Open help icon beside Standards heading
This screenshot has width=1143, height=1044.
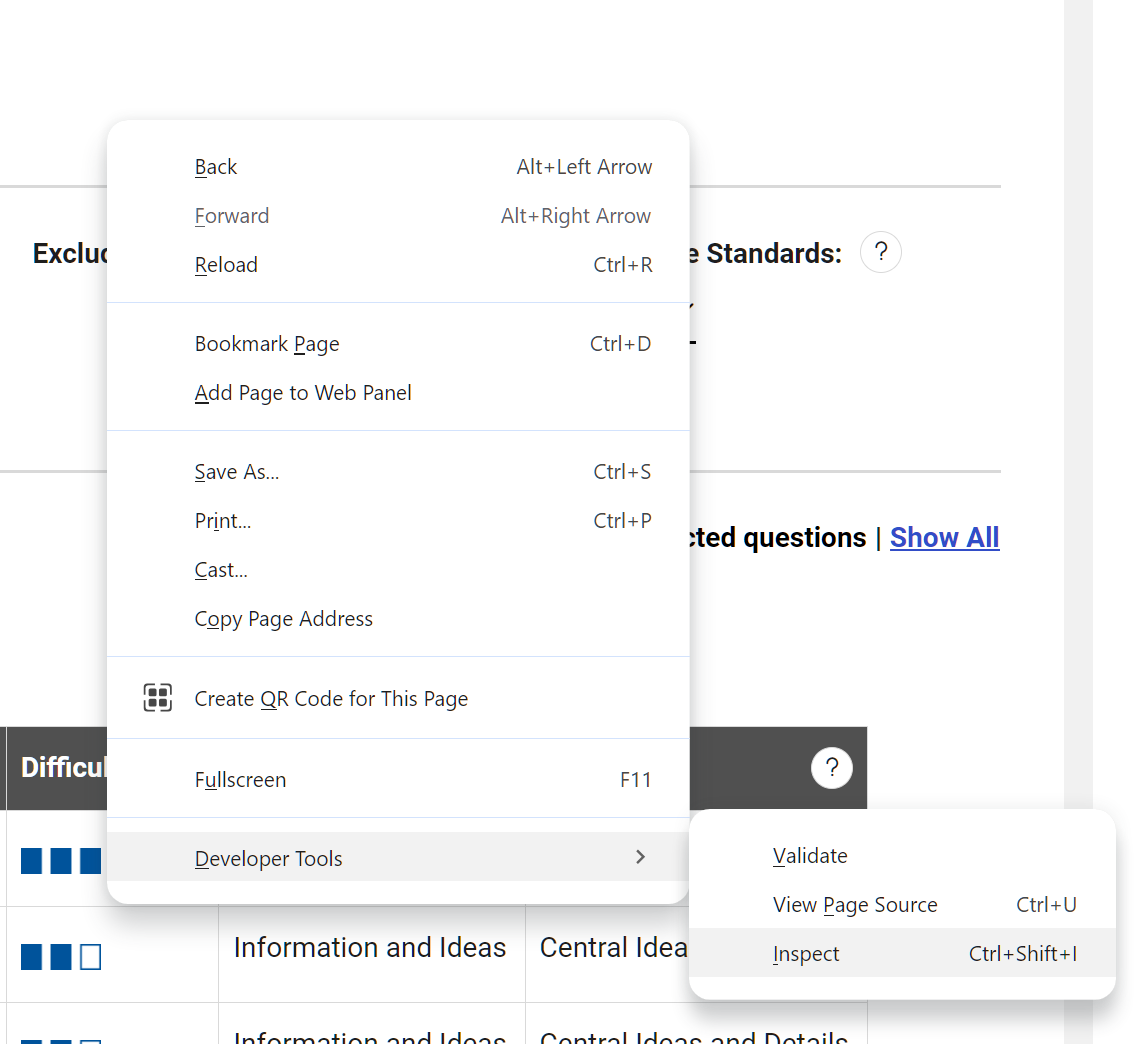click(x=881, y=252)
